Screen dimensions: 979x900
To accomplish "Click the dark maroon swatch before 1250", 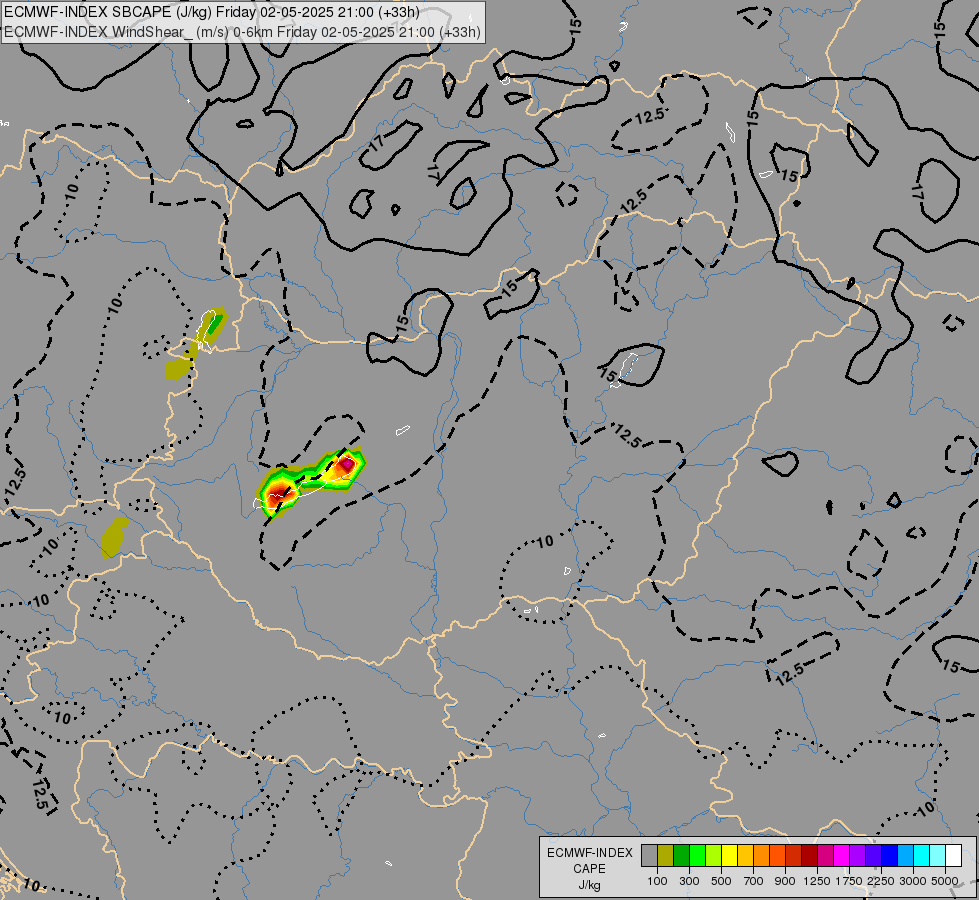I will 809,855.
